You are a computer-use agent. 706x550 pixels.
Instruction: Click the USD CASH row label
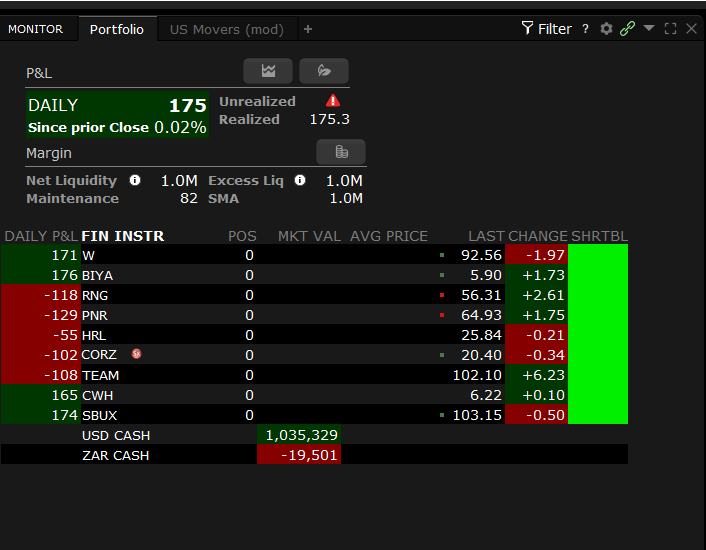coord(116,435)
